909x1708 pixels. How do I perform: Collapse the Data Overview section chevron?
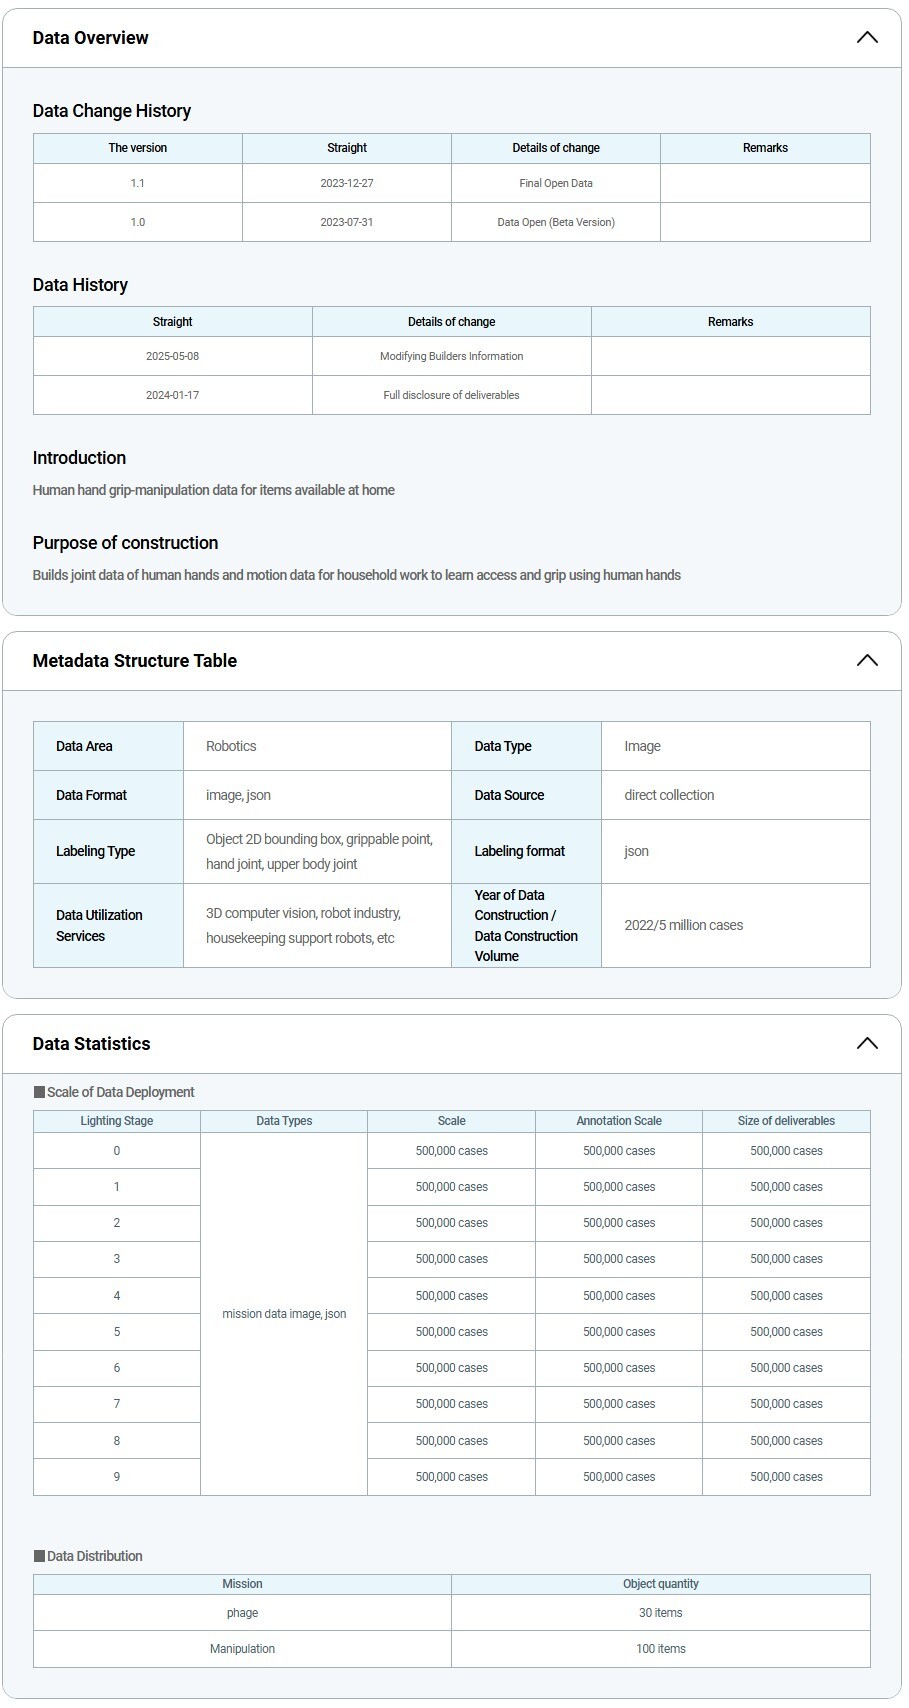tap(866, 38)
